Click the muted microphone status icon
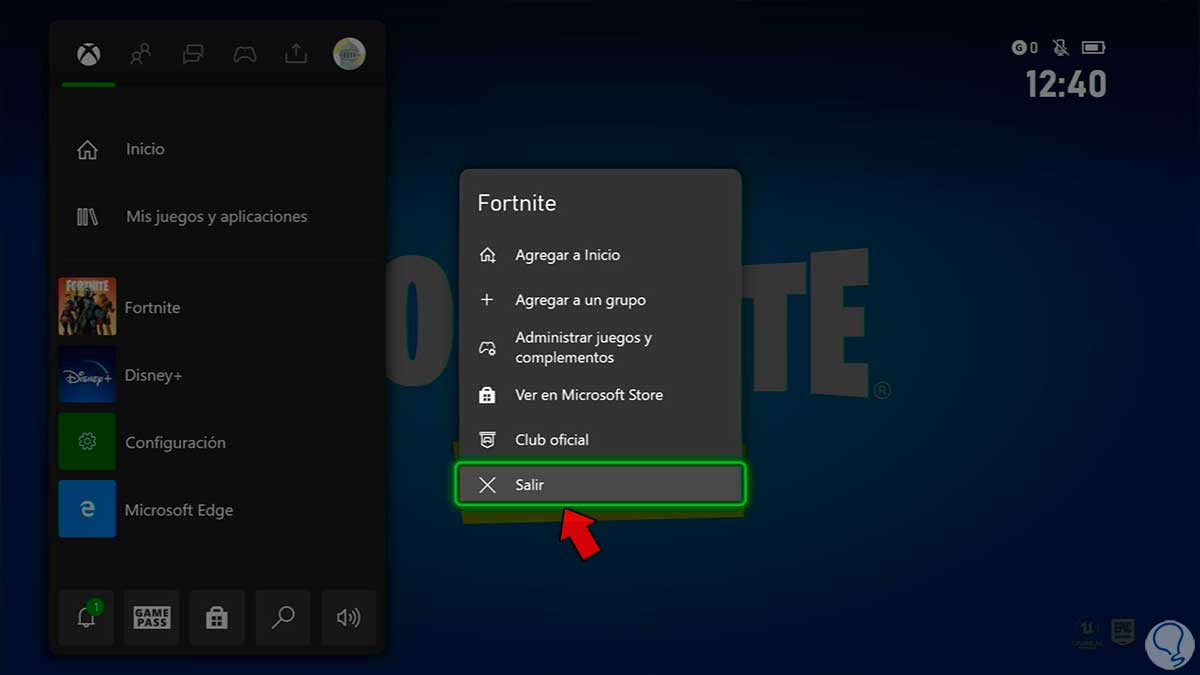 click(1060, 47)
